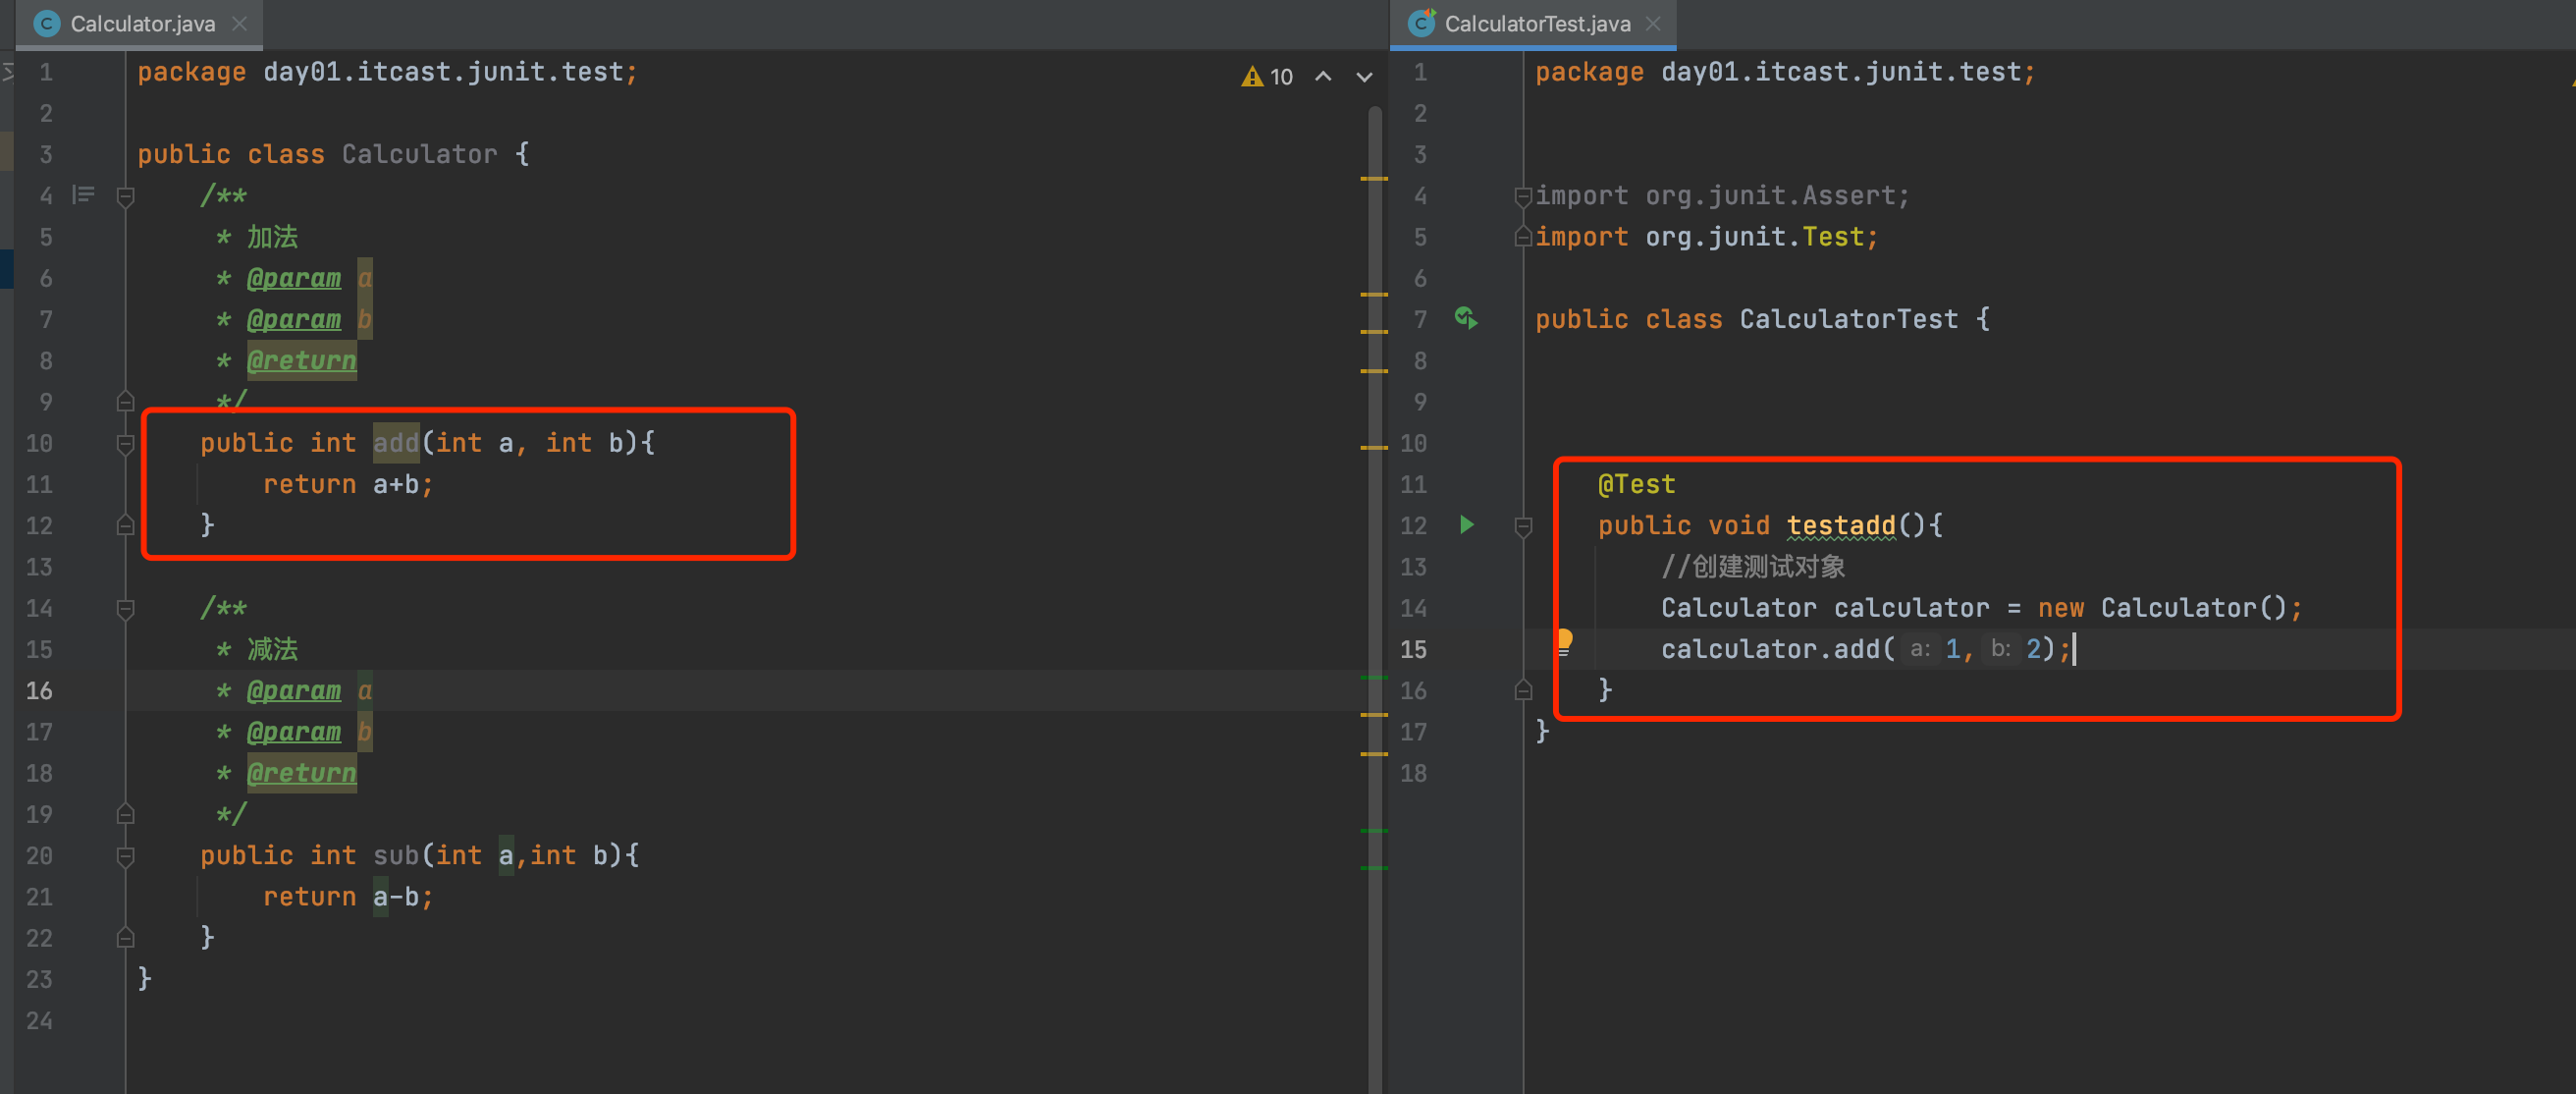The width and height of the screenshot is (2576, 1094).
Task: Click fold end marker at line 22 in Calculator
Action: pos(126,938)
